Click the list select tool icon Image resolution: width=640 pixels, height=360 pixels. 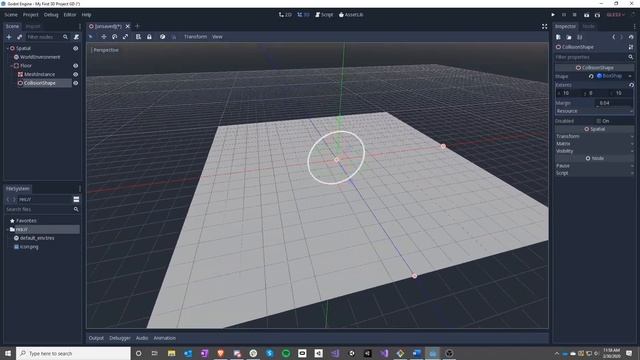pyautogui.click(x=138, y=37)
